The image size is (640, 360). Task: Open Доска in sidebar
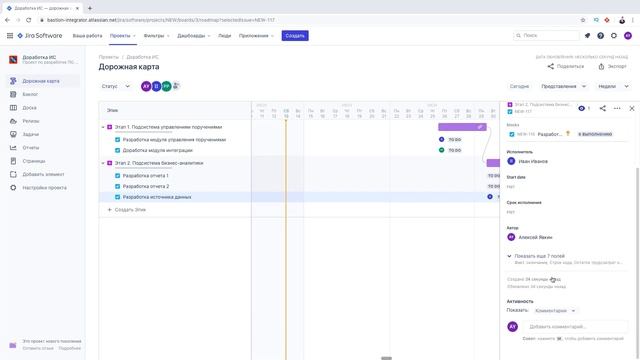[44, 108]
